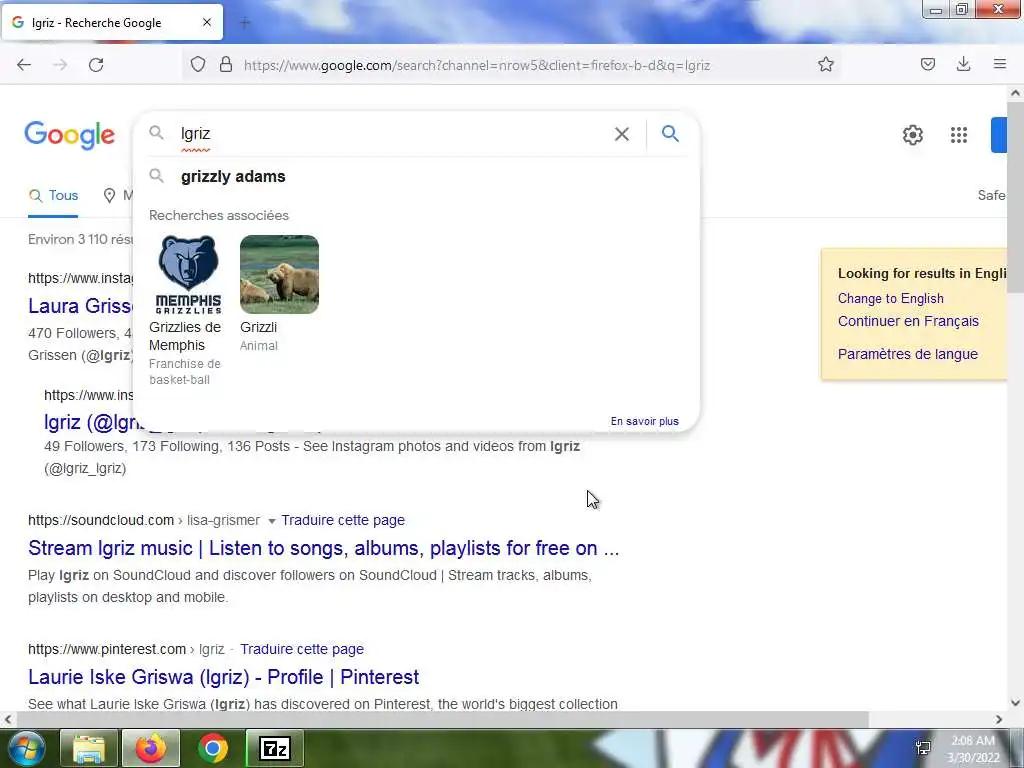Click the horizontal scrollbar left arrow
Viewport: 1024px width, 768px height.
(x=8, y=720)
